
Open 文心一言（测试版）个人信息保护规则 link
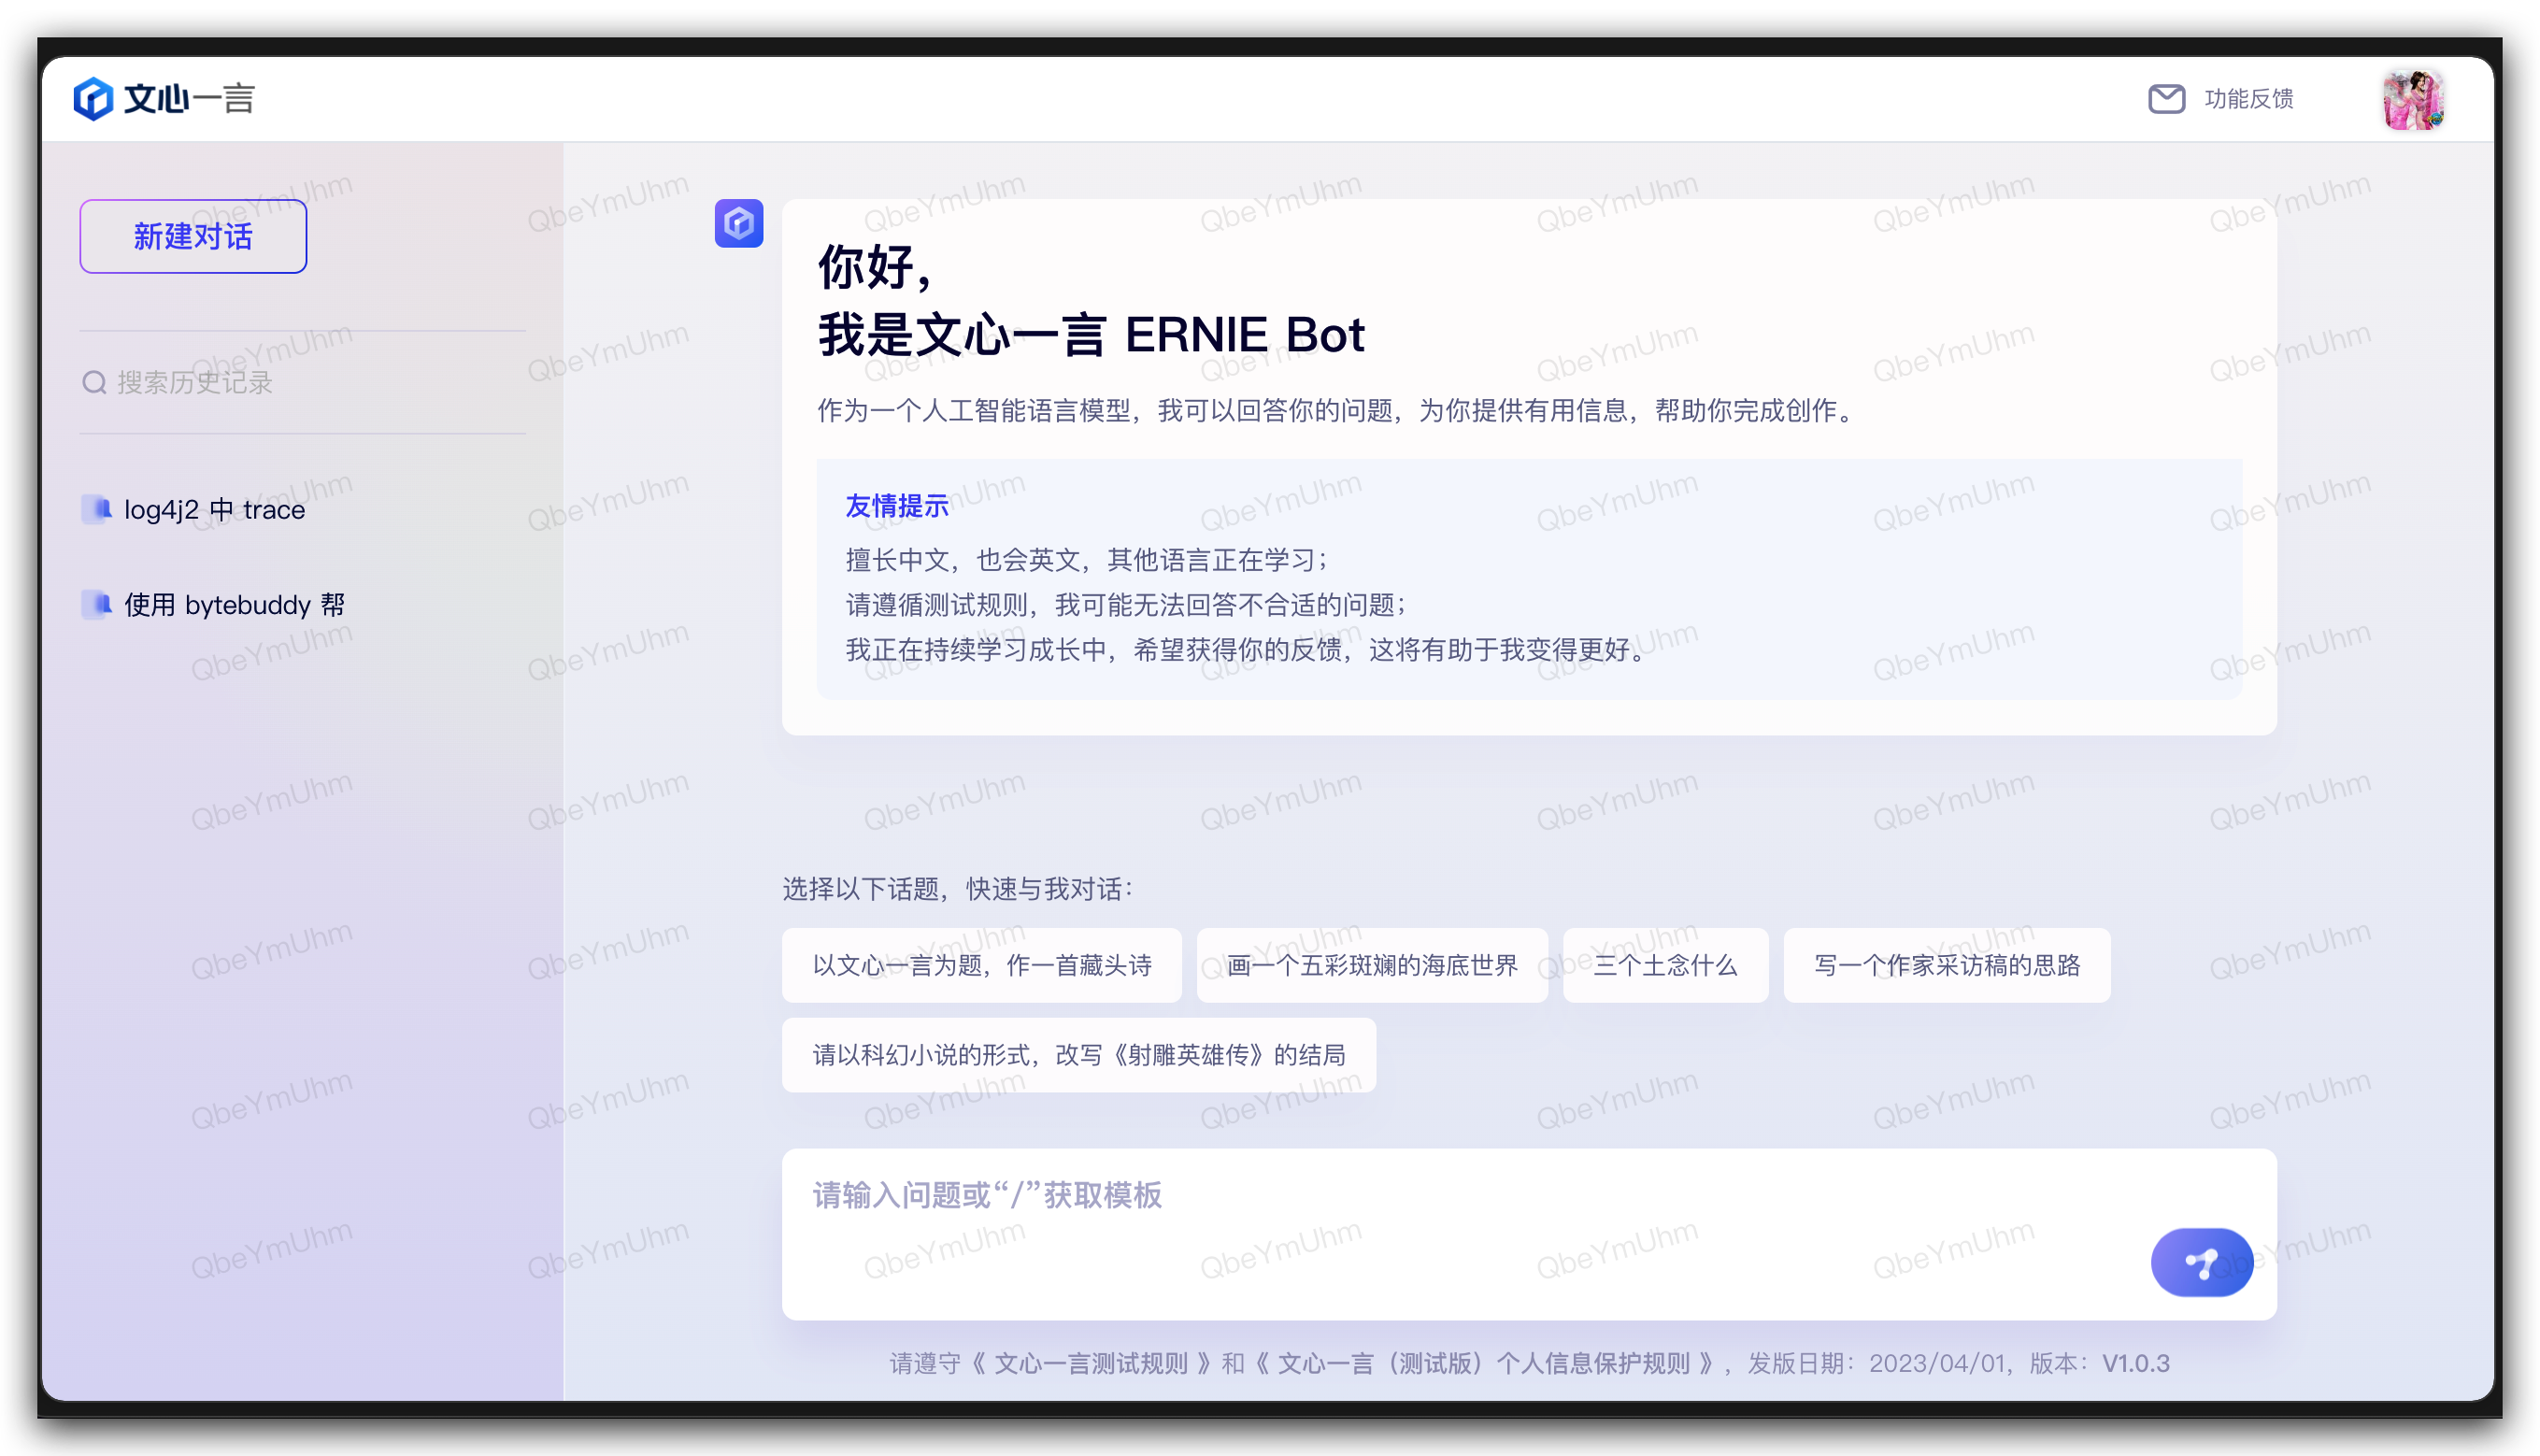point(1484,1363)
